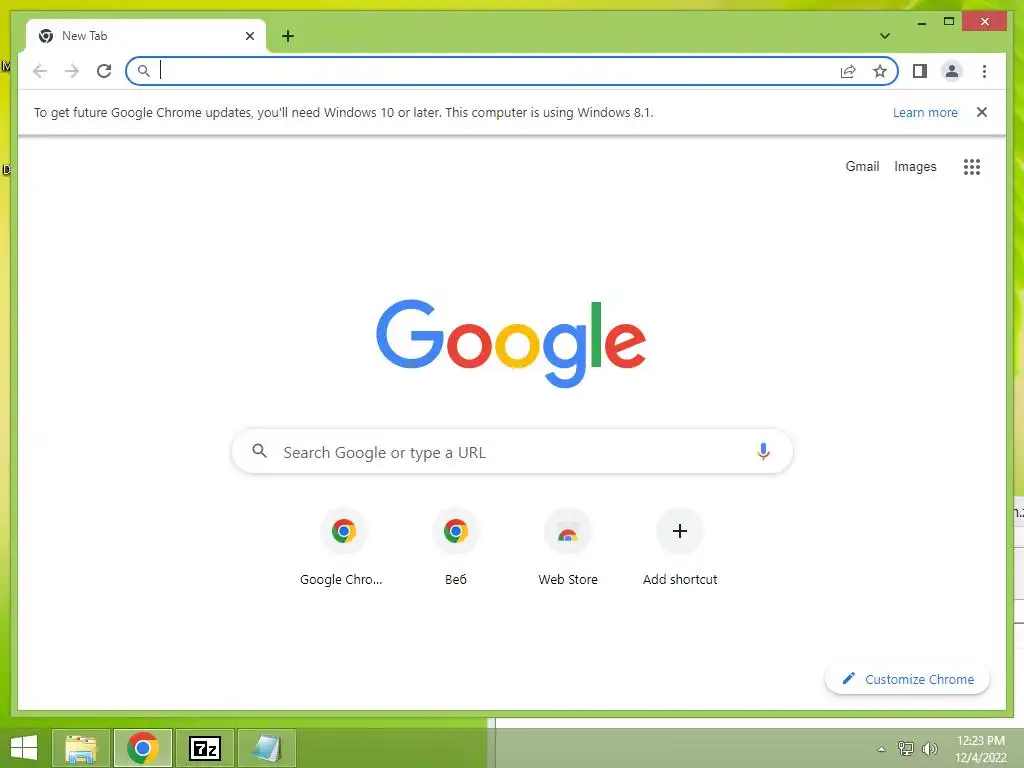
Task: Go back with the back arrow
Action: (40, 71)
